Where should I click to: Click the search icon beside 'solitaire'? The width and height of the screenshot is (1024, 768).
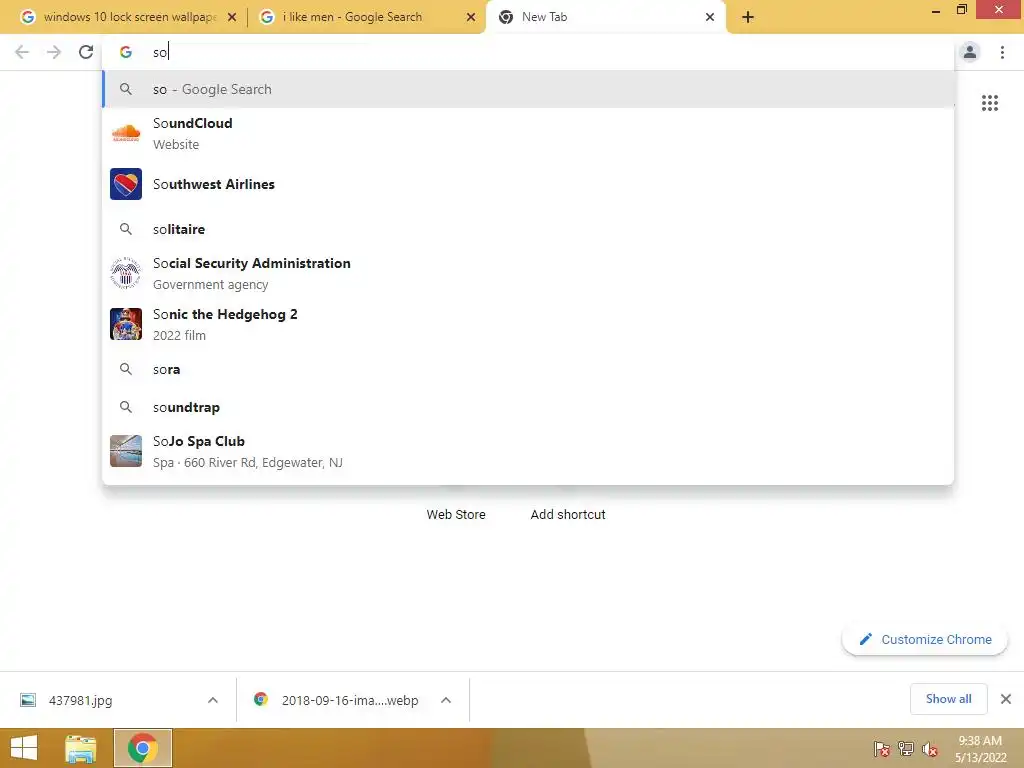126,229
